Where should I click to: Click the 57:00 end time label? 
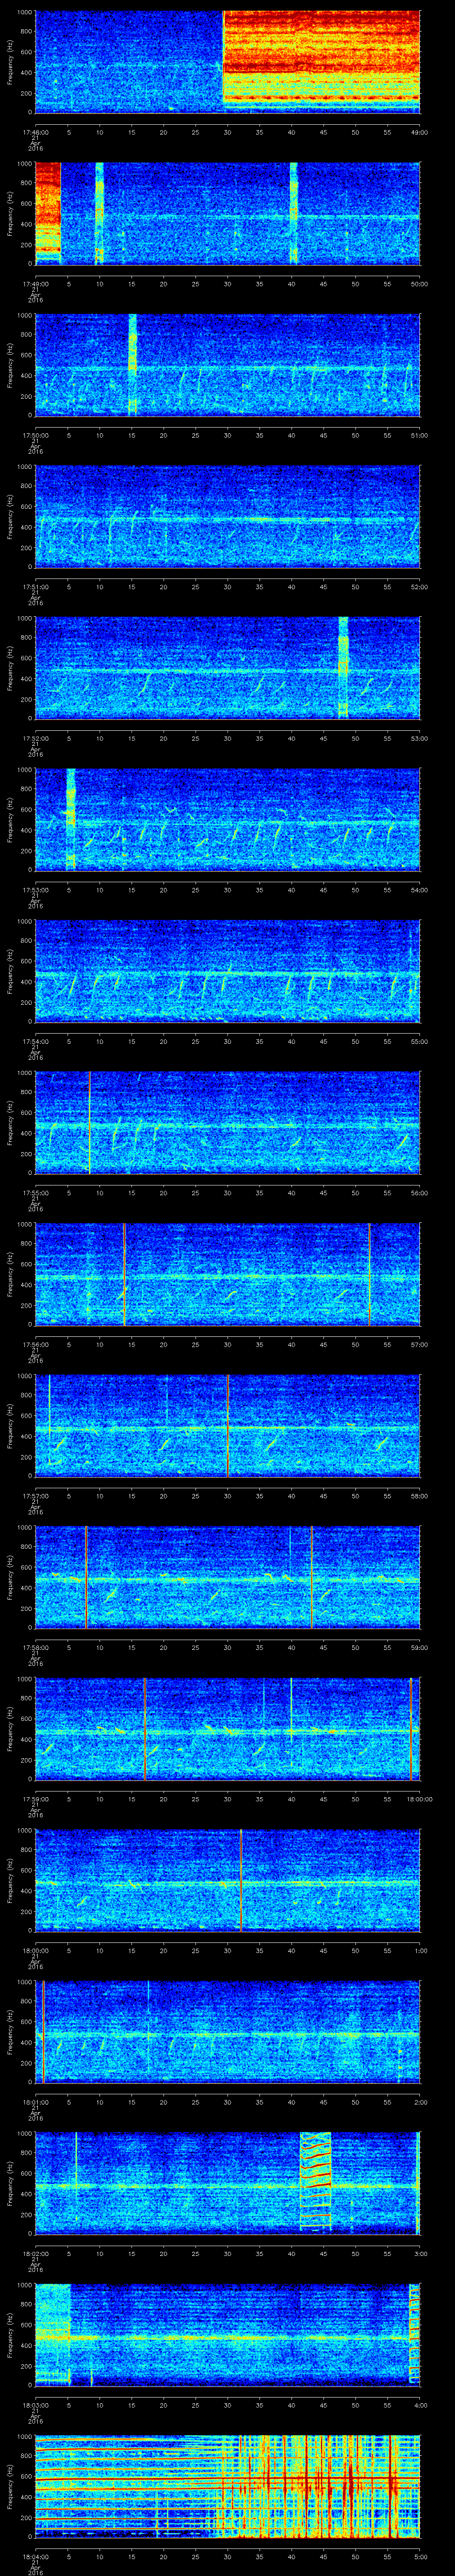[x=420, y=1344]
